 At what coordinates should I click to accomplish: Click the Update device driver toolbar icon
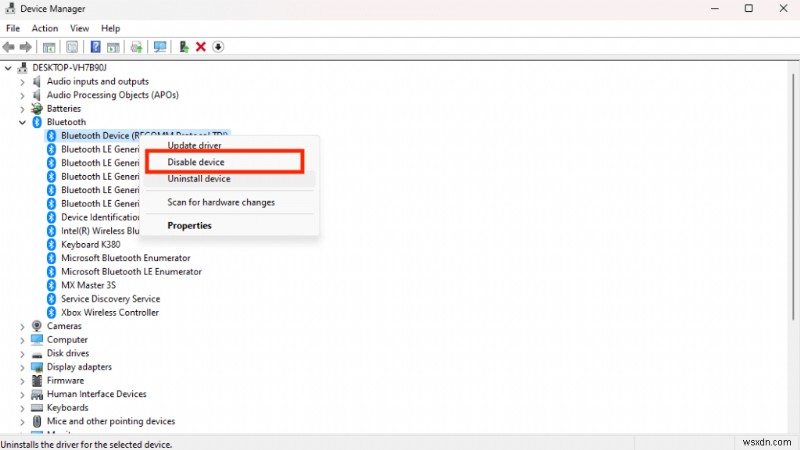(x=136, y=47)
